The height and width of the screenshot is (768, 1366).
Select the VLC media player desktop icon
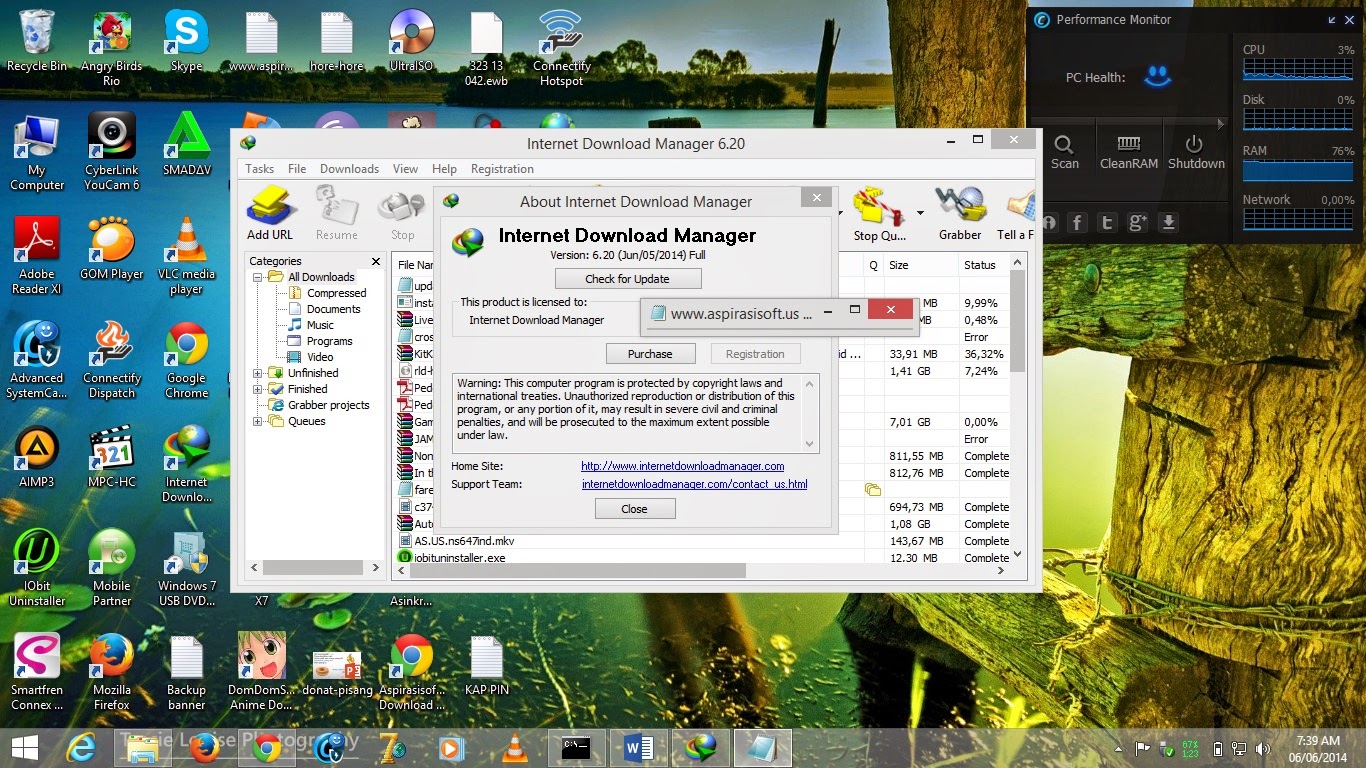pyautogui.click(x=186, y=256)
